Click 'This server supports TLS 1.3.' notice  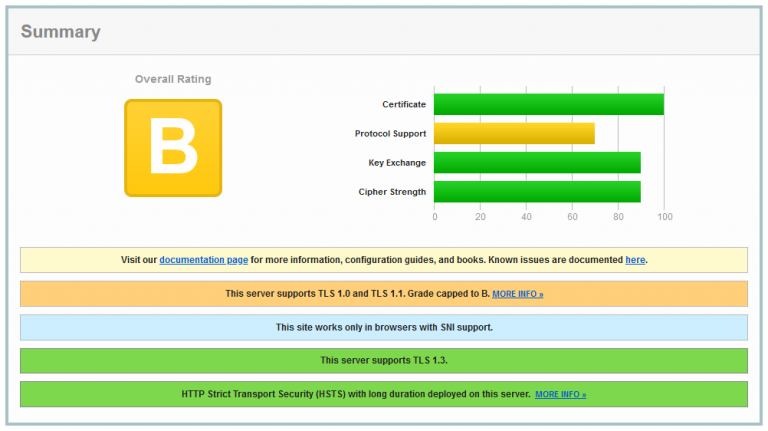tap(384, 360)
